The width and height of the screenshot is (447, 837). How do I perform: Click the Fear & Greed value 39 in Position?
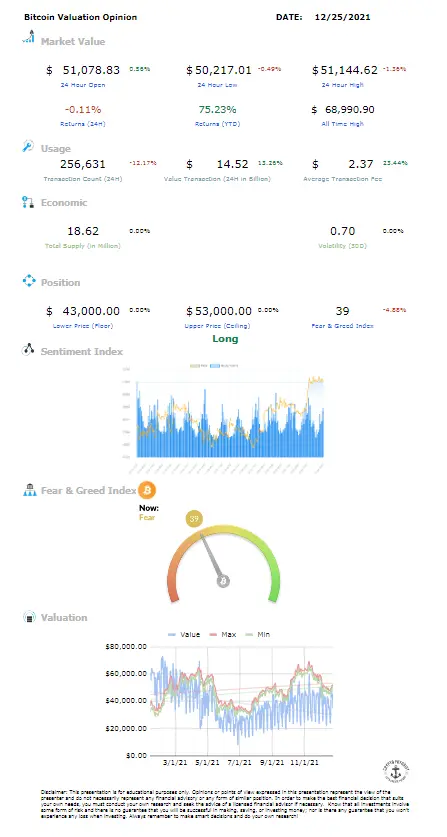(x=342, y=311)
